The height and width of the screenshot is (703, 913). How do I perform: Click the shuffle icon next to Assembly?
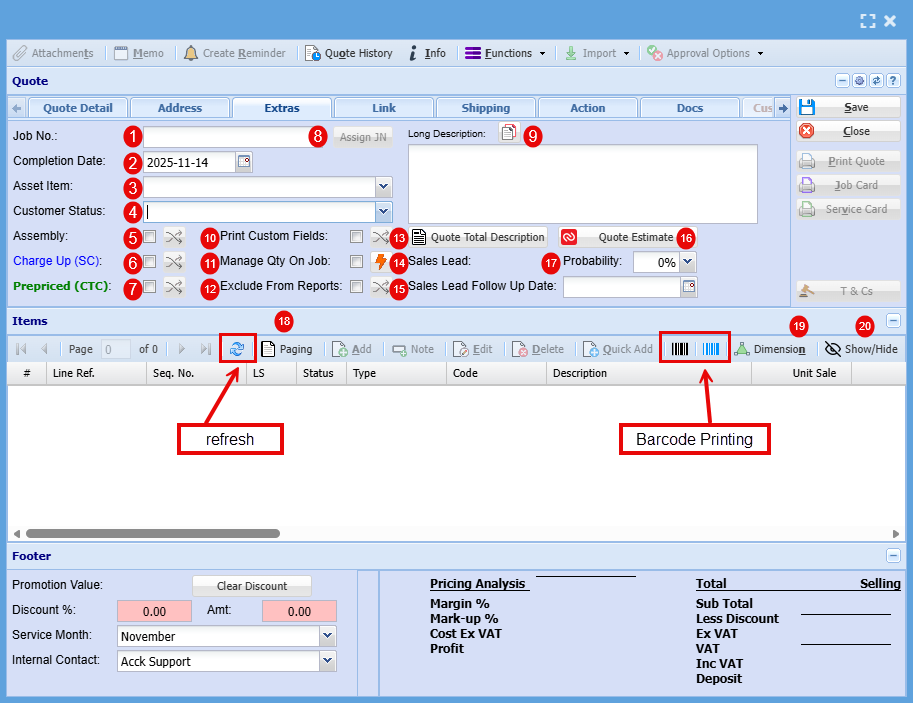coord(174,237)
